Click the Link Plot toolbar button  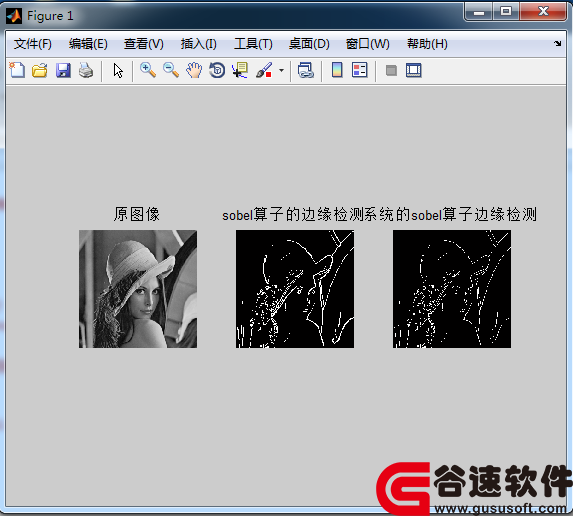306,70
